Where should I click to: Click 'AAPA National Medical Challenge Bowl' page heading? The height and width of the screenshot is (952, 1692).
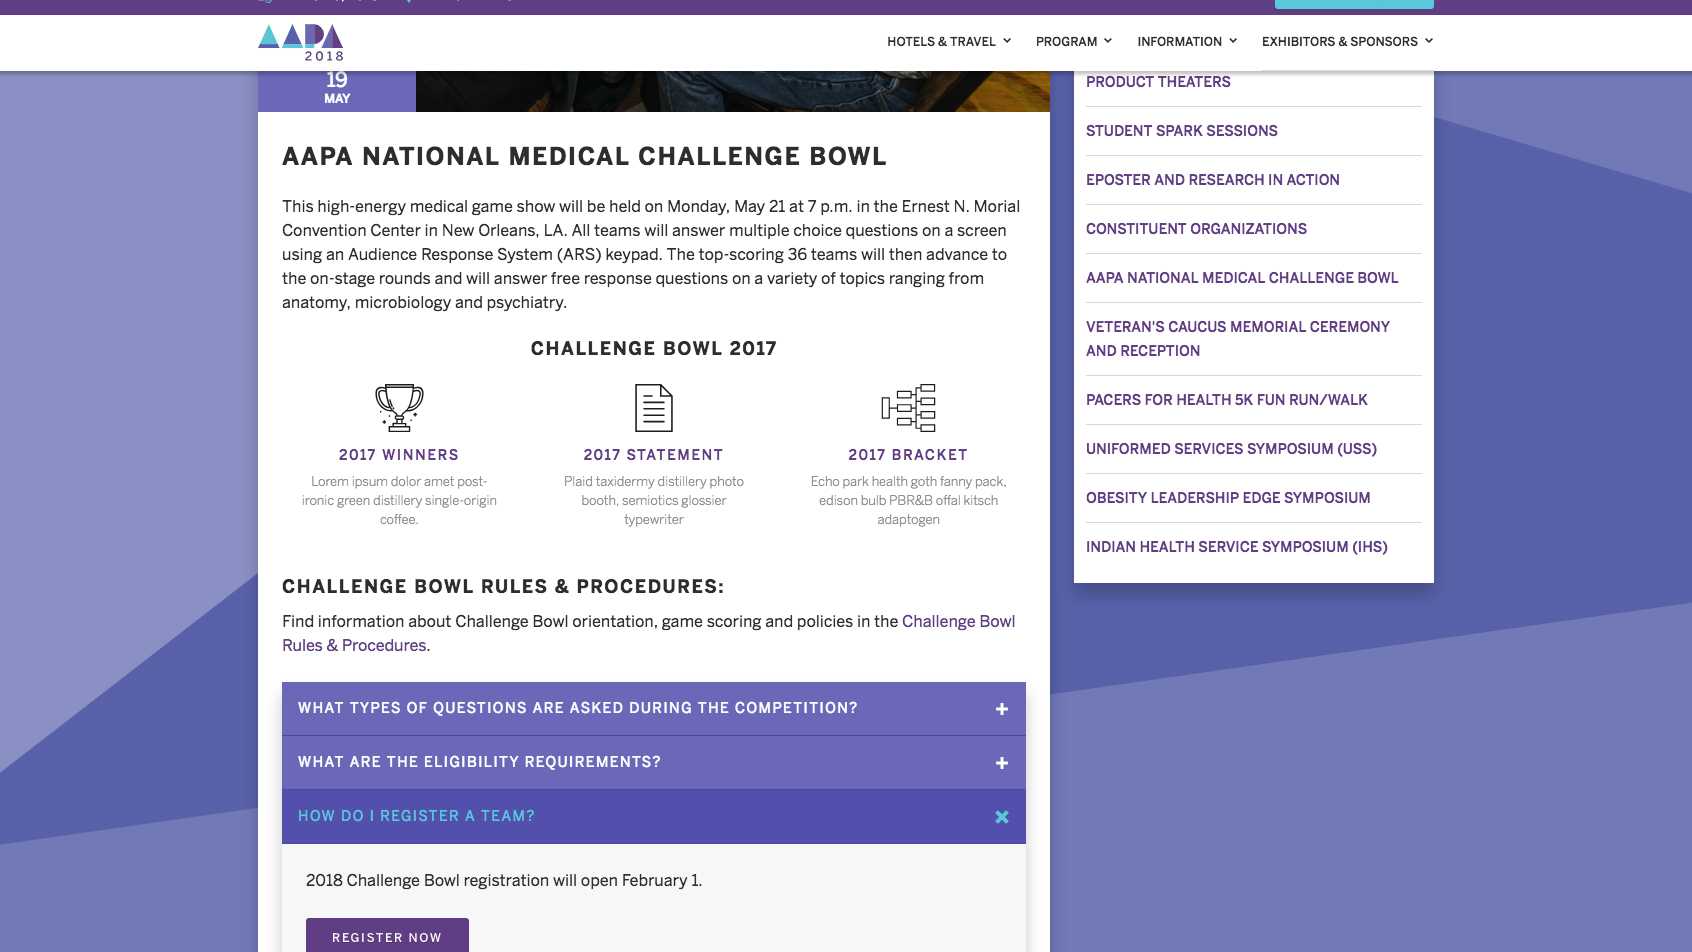click(x=585, y=157)
